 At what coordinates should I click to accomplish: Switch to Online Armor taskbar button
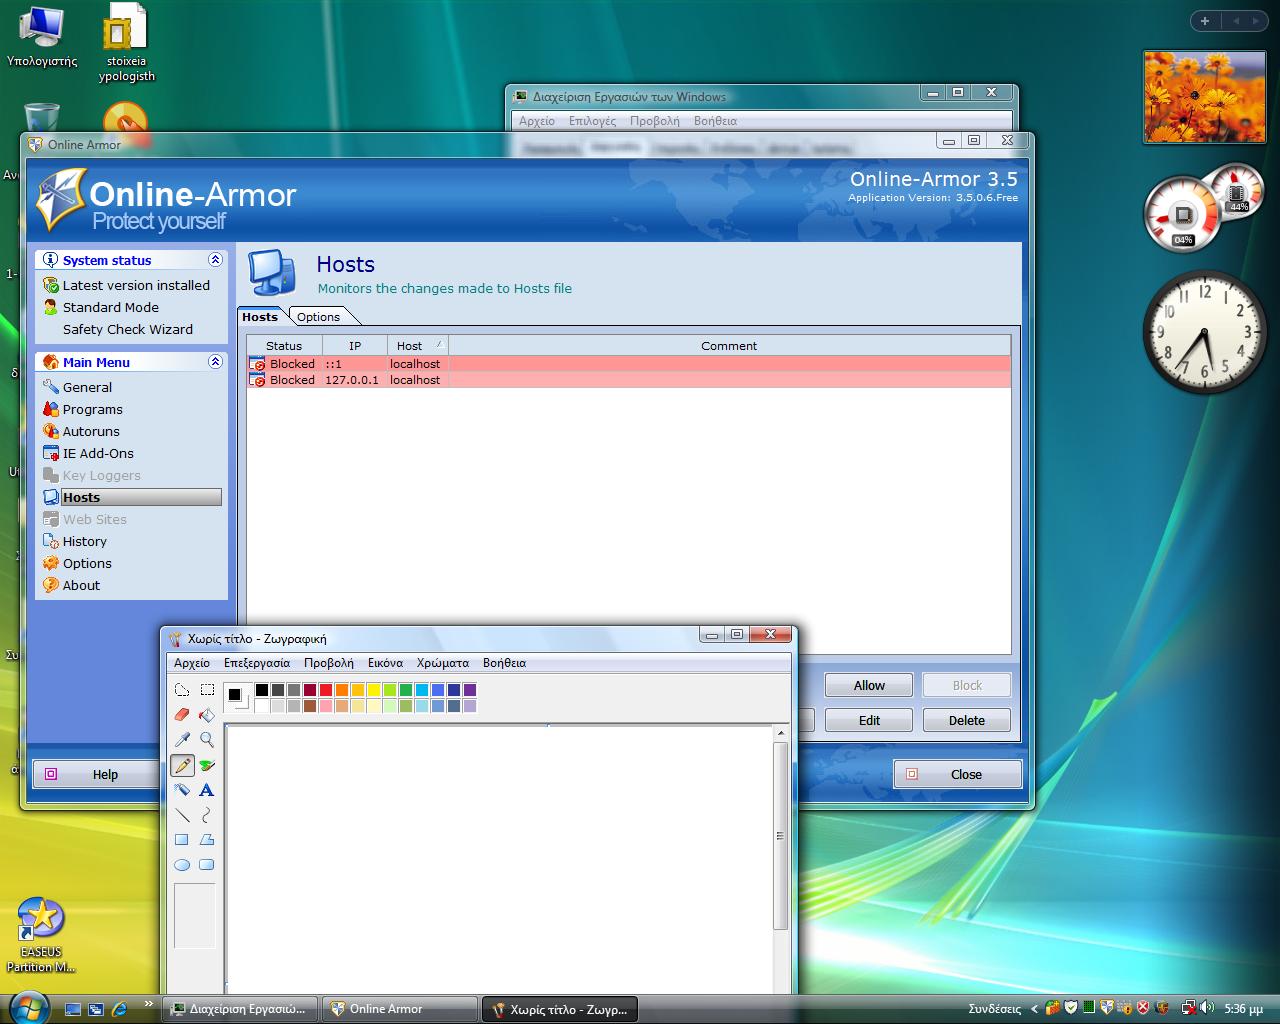coord(399,1009)
